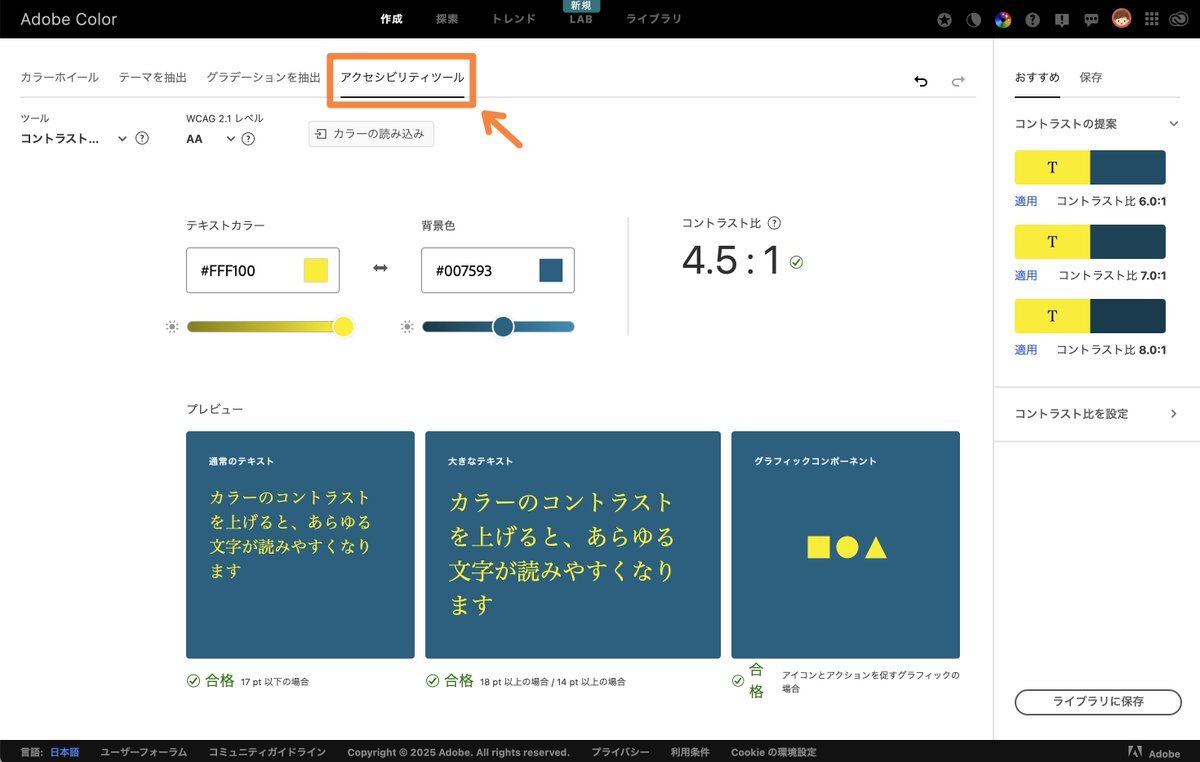
Task: Click the yellow circle shape in the preview
Action: pos(847,547)
